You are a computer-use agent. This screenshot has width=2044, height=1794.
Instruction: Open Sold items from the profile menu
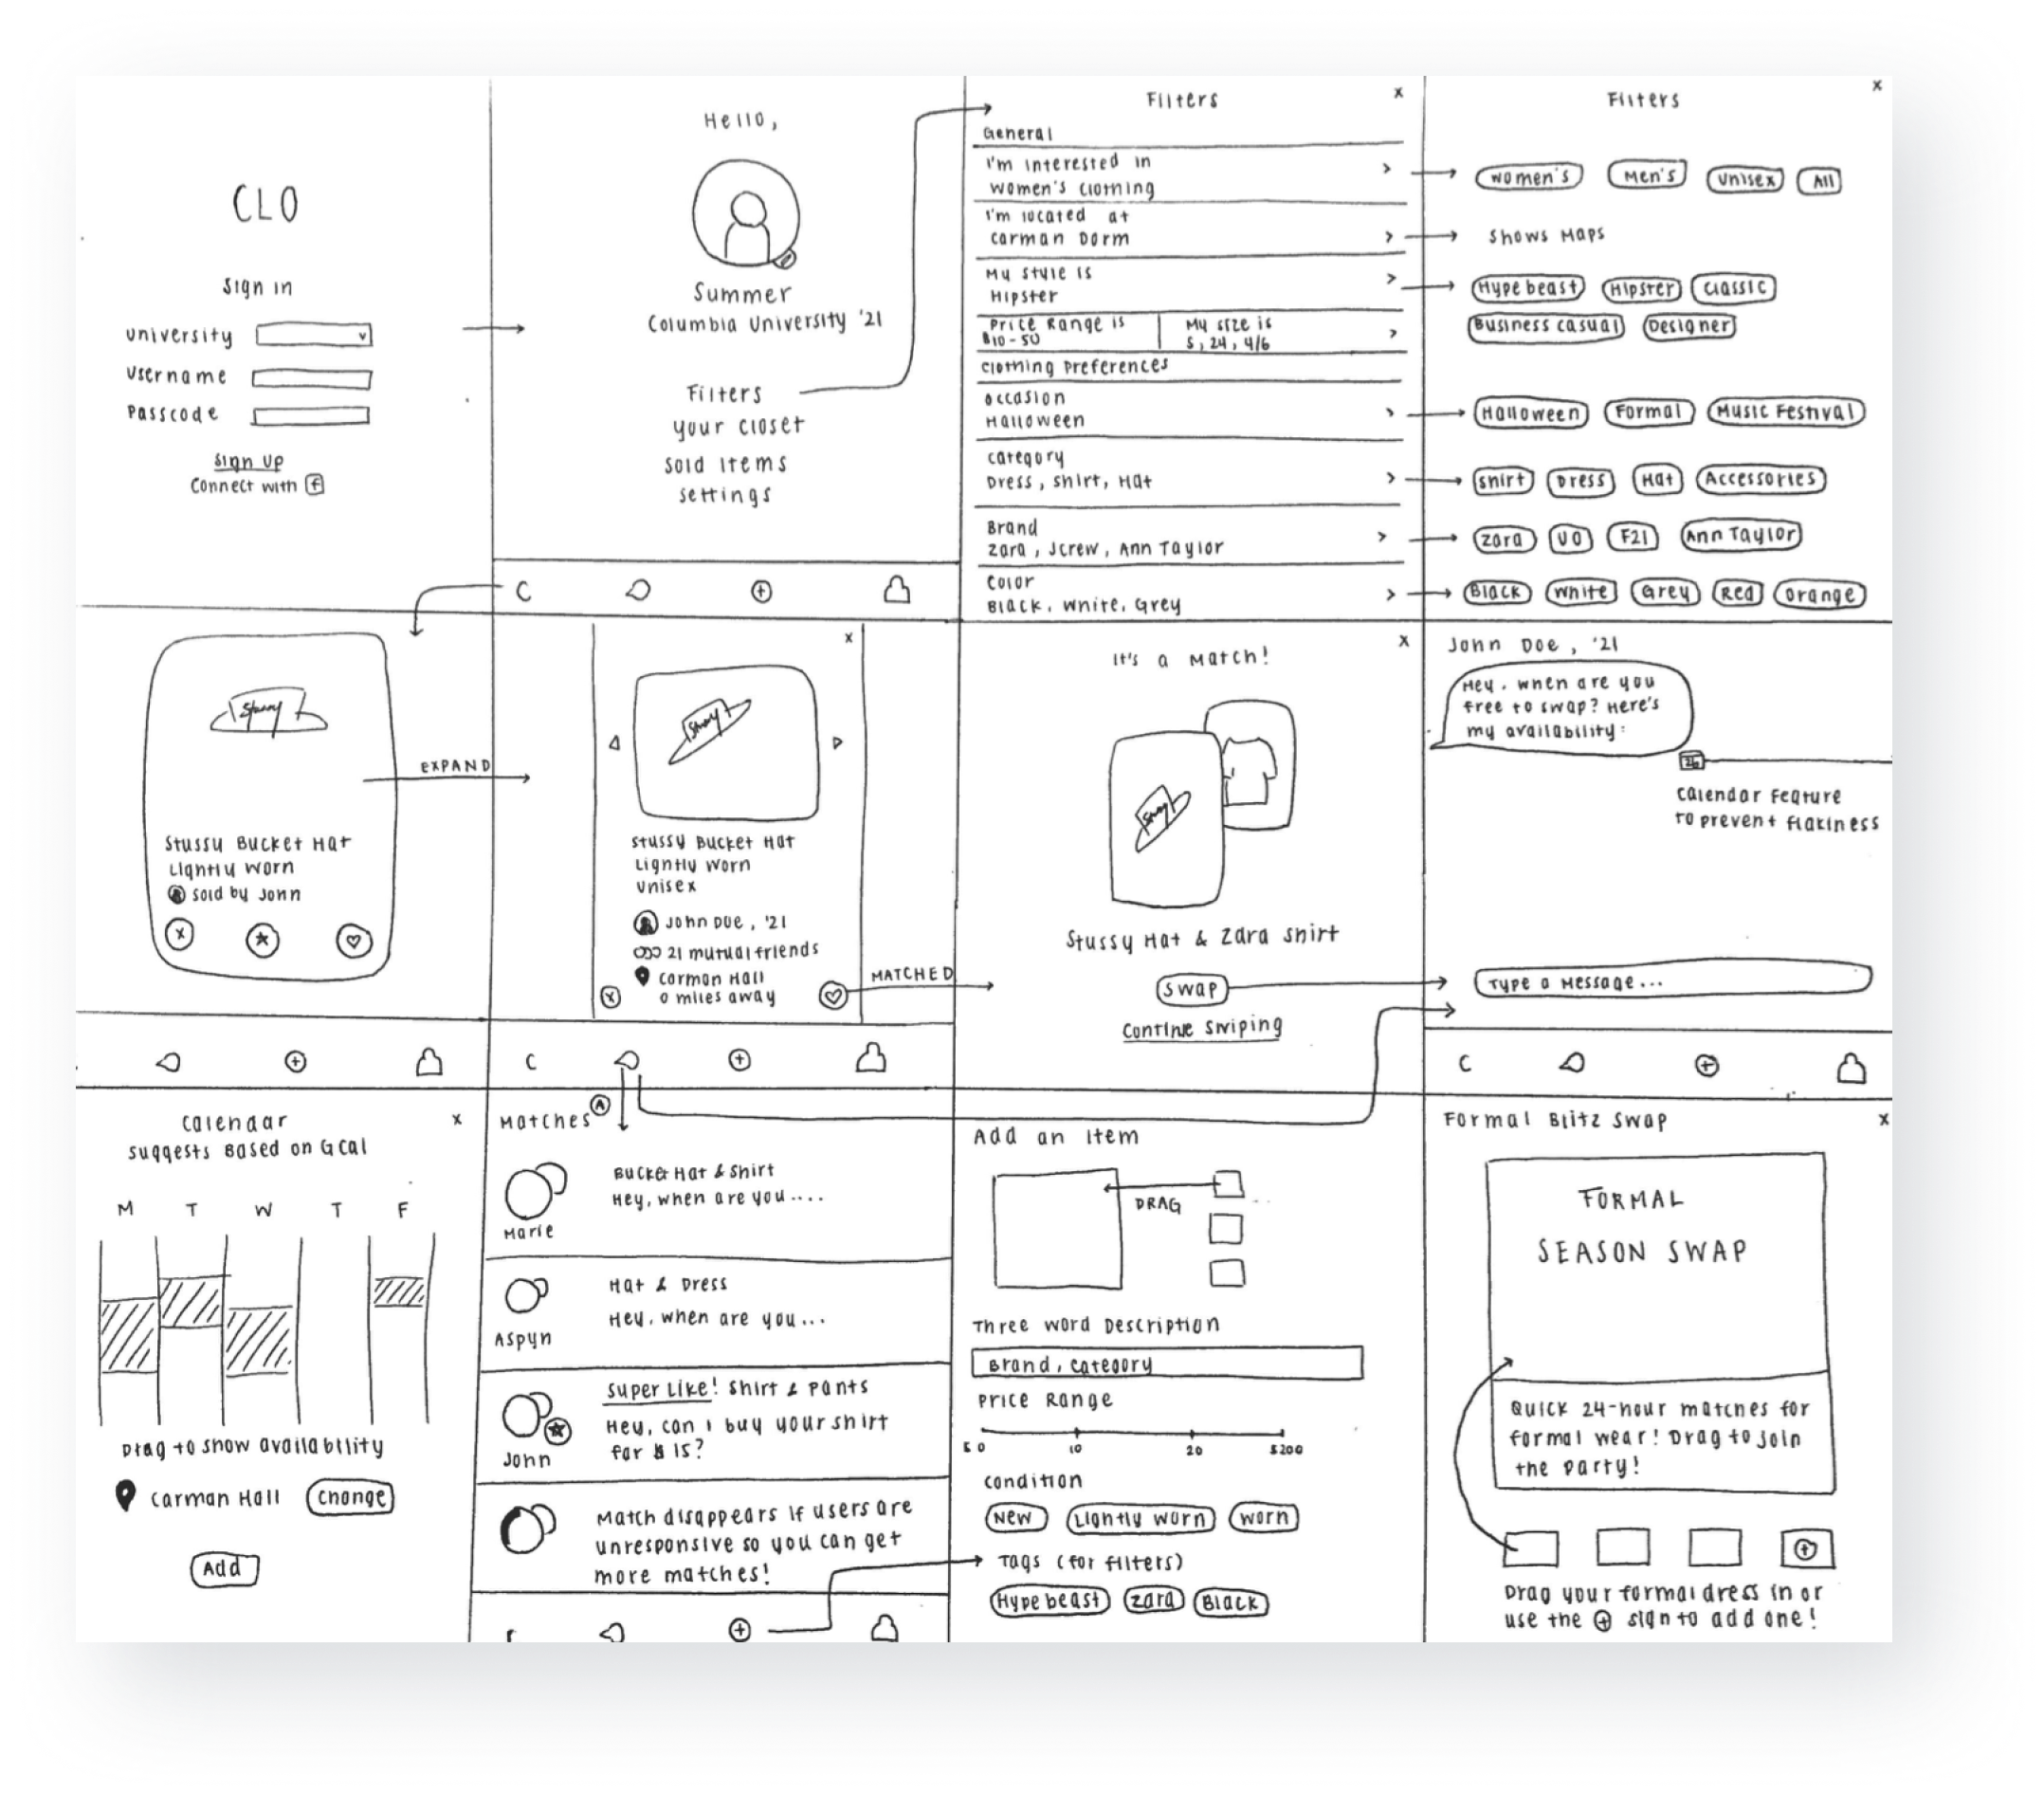pos(726,465)
